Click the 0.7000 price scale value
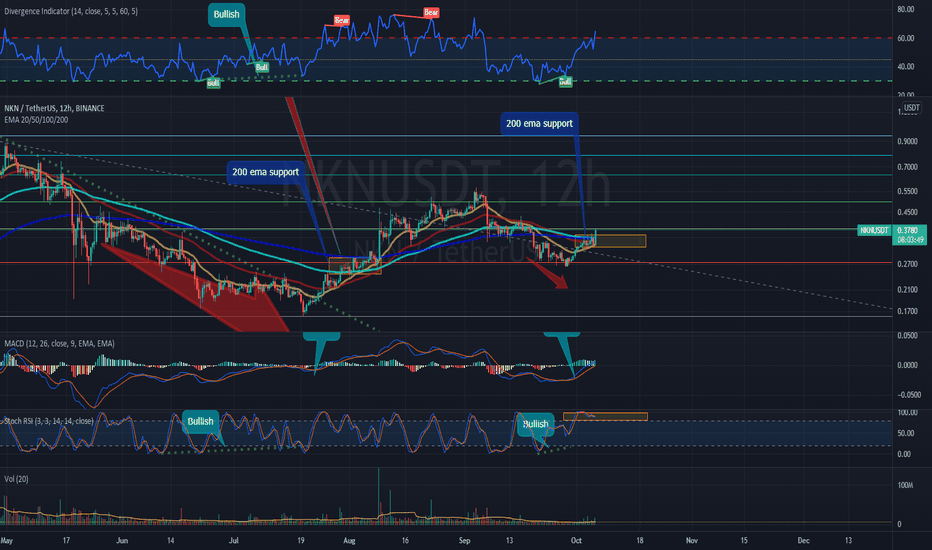 (x=908, y=167)
